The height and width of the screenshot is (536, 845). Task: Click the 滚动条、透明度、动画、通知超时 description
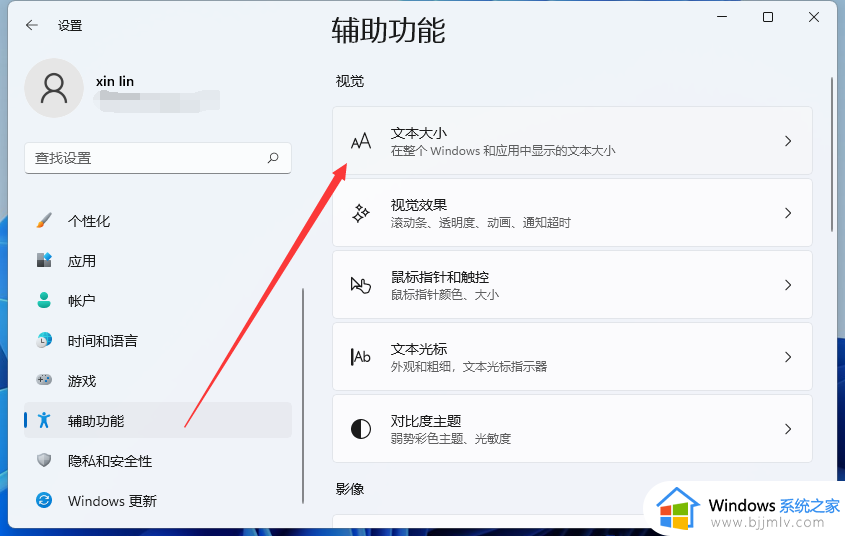click(481, 222)
